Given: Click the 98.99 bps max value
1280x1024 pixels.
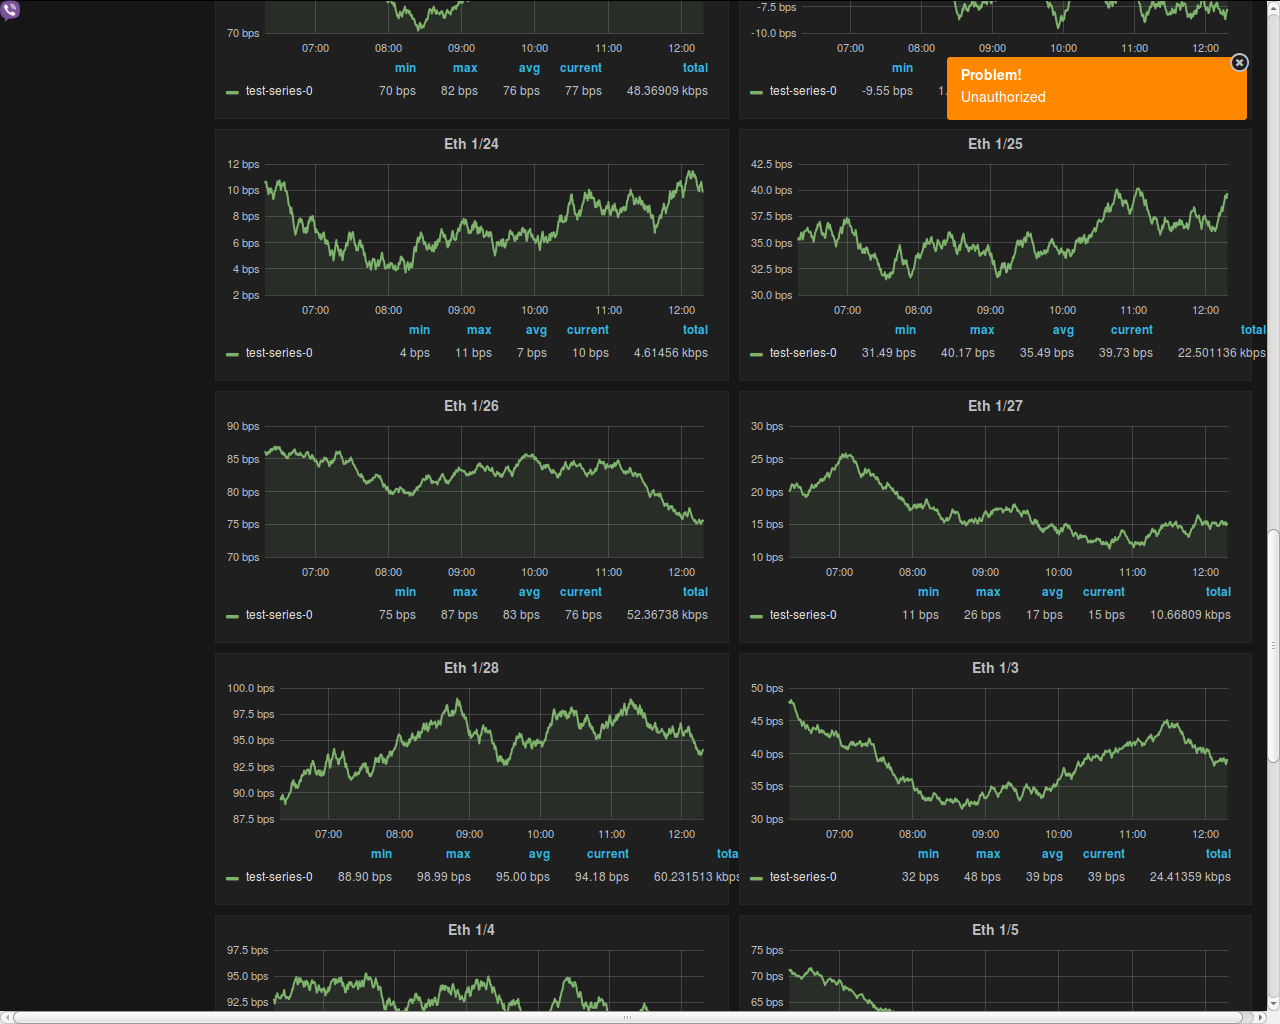Looking at the screenshot, I should pyautogui.click(x=444, y=877).
